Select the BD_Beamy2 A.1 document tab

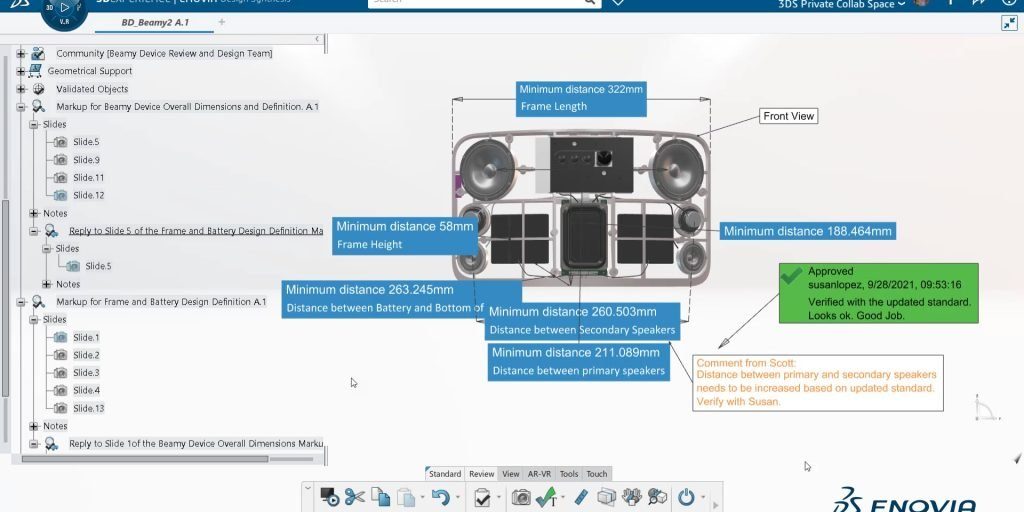point(155,23)
